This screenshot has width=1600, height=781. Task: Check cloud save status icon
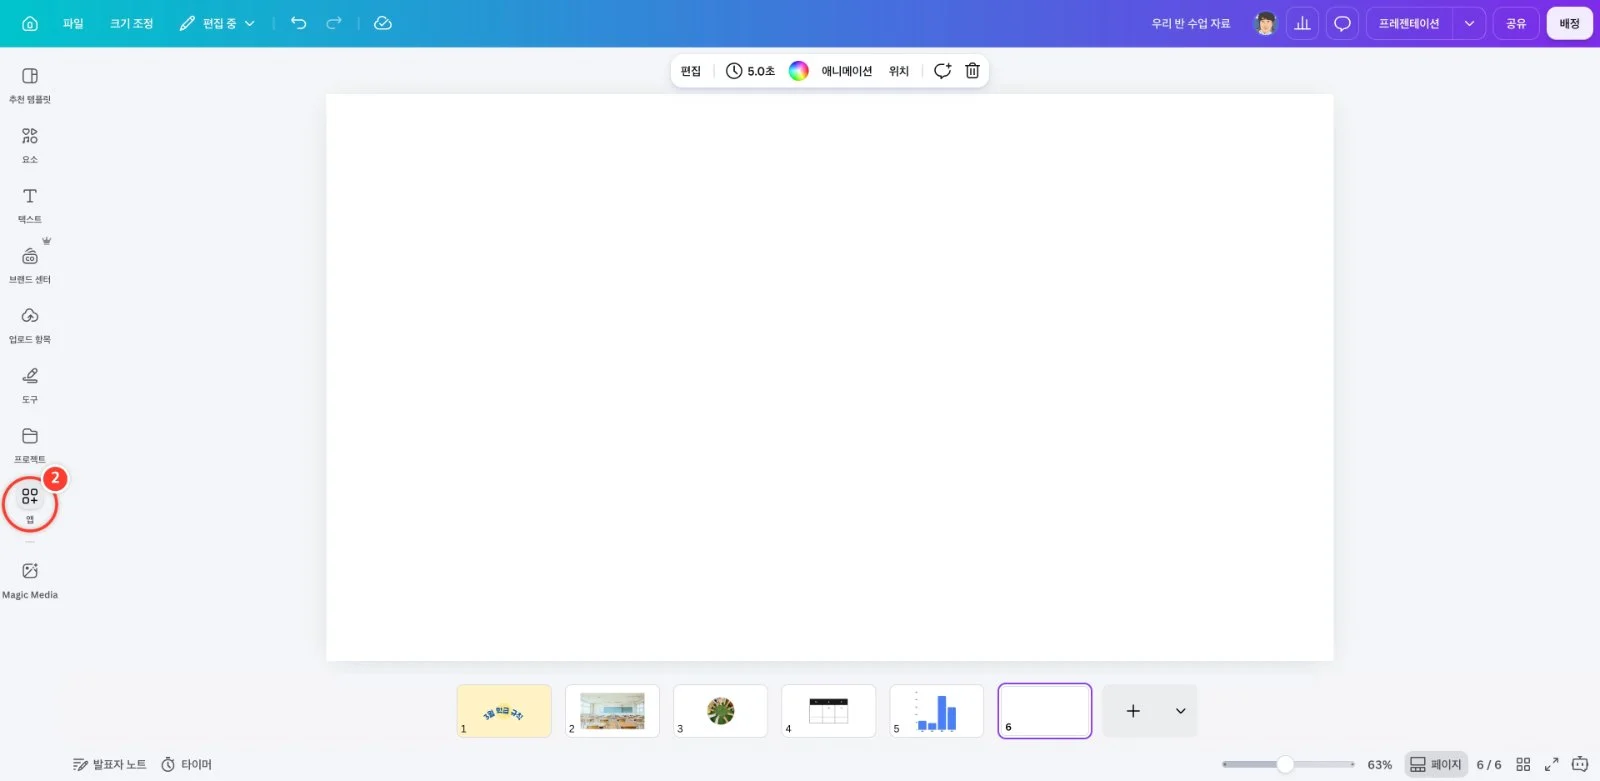(383, 23)
